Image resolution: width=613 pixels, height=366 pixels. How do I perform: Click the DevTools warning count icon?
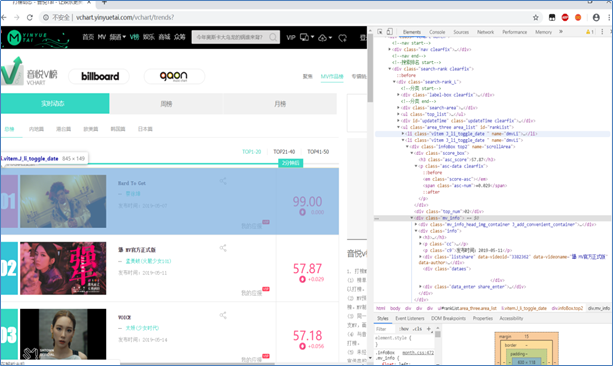590,32
